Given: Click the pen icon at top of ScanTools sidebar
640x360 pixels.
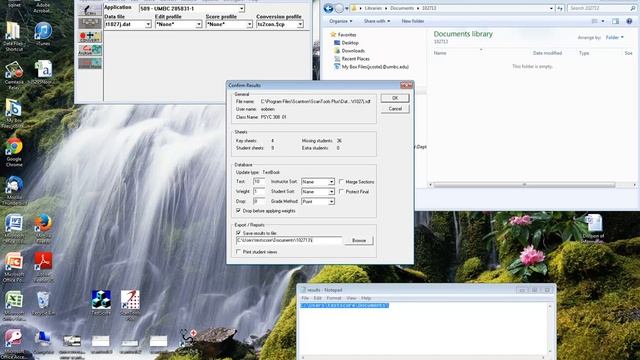Looking at the screenshot, I should 90,10.
